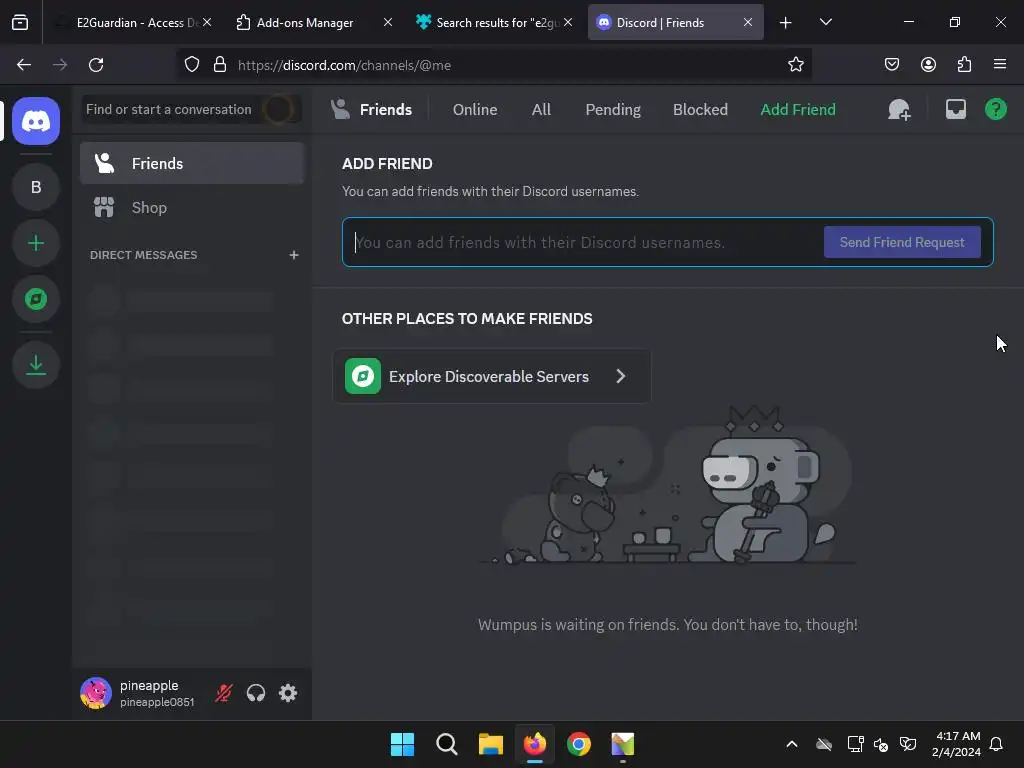Focus the add friend username field

point(584,242)
